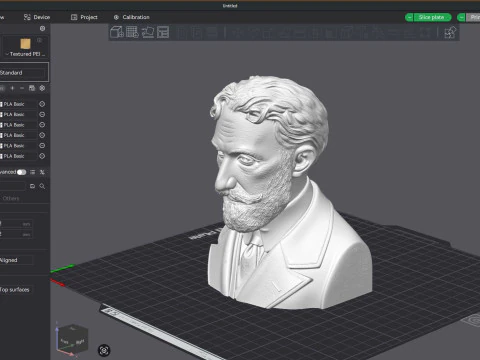
Task: Toggle the Advanced settings switch
Action: 22,172
